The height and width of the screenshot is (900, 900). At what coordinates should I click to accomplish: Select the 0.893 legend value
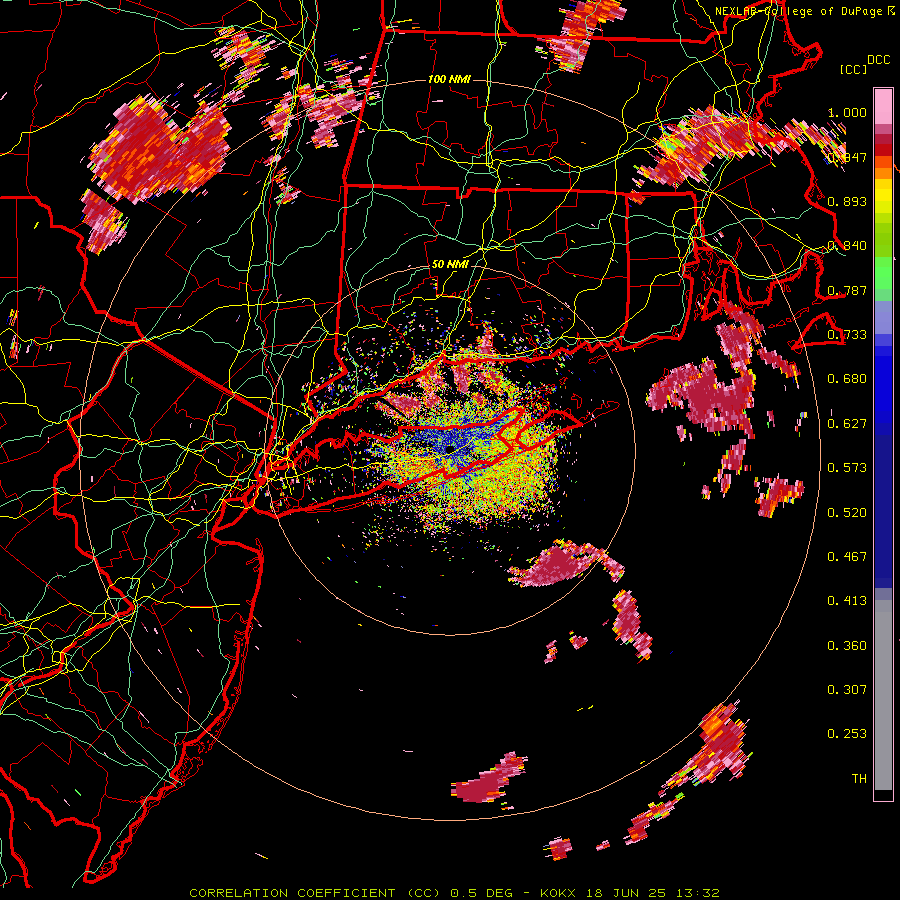(x=847, y=201)
